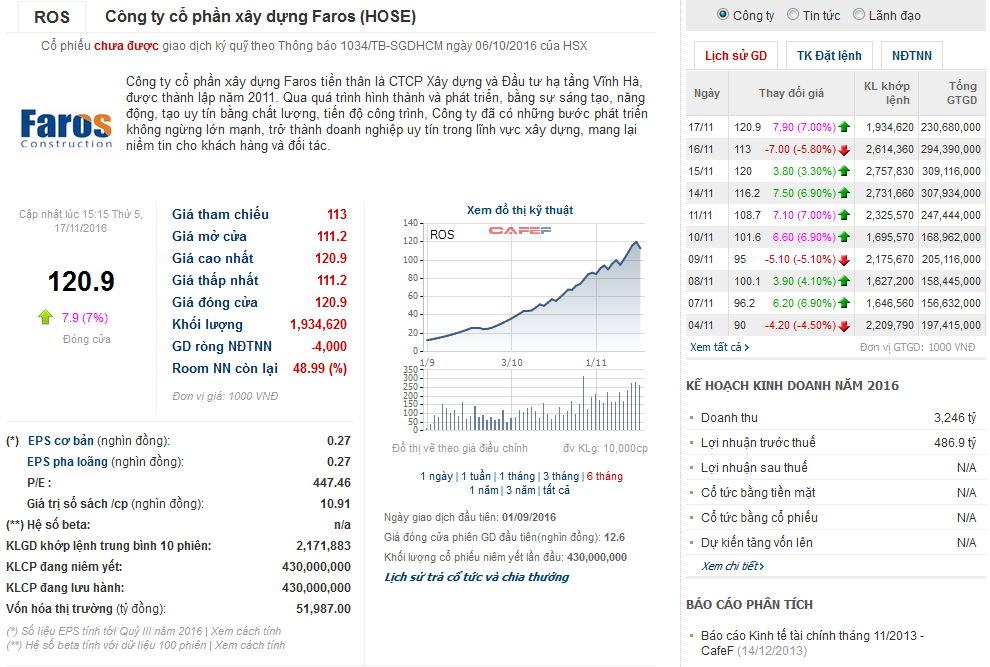990x667 pixels.
Task: Click the Room NN còn lại 48.99 (%)
Action: tap(319, 369)
